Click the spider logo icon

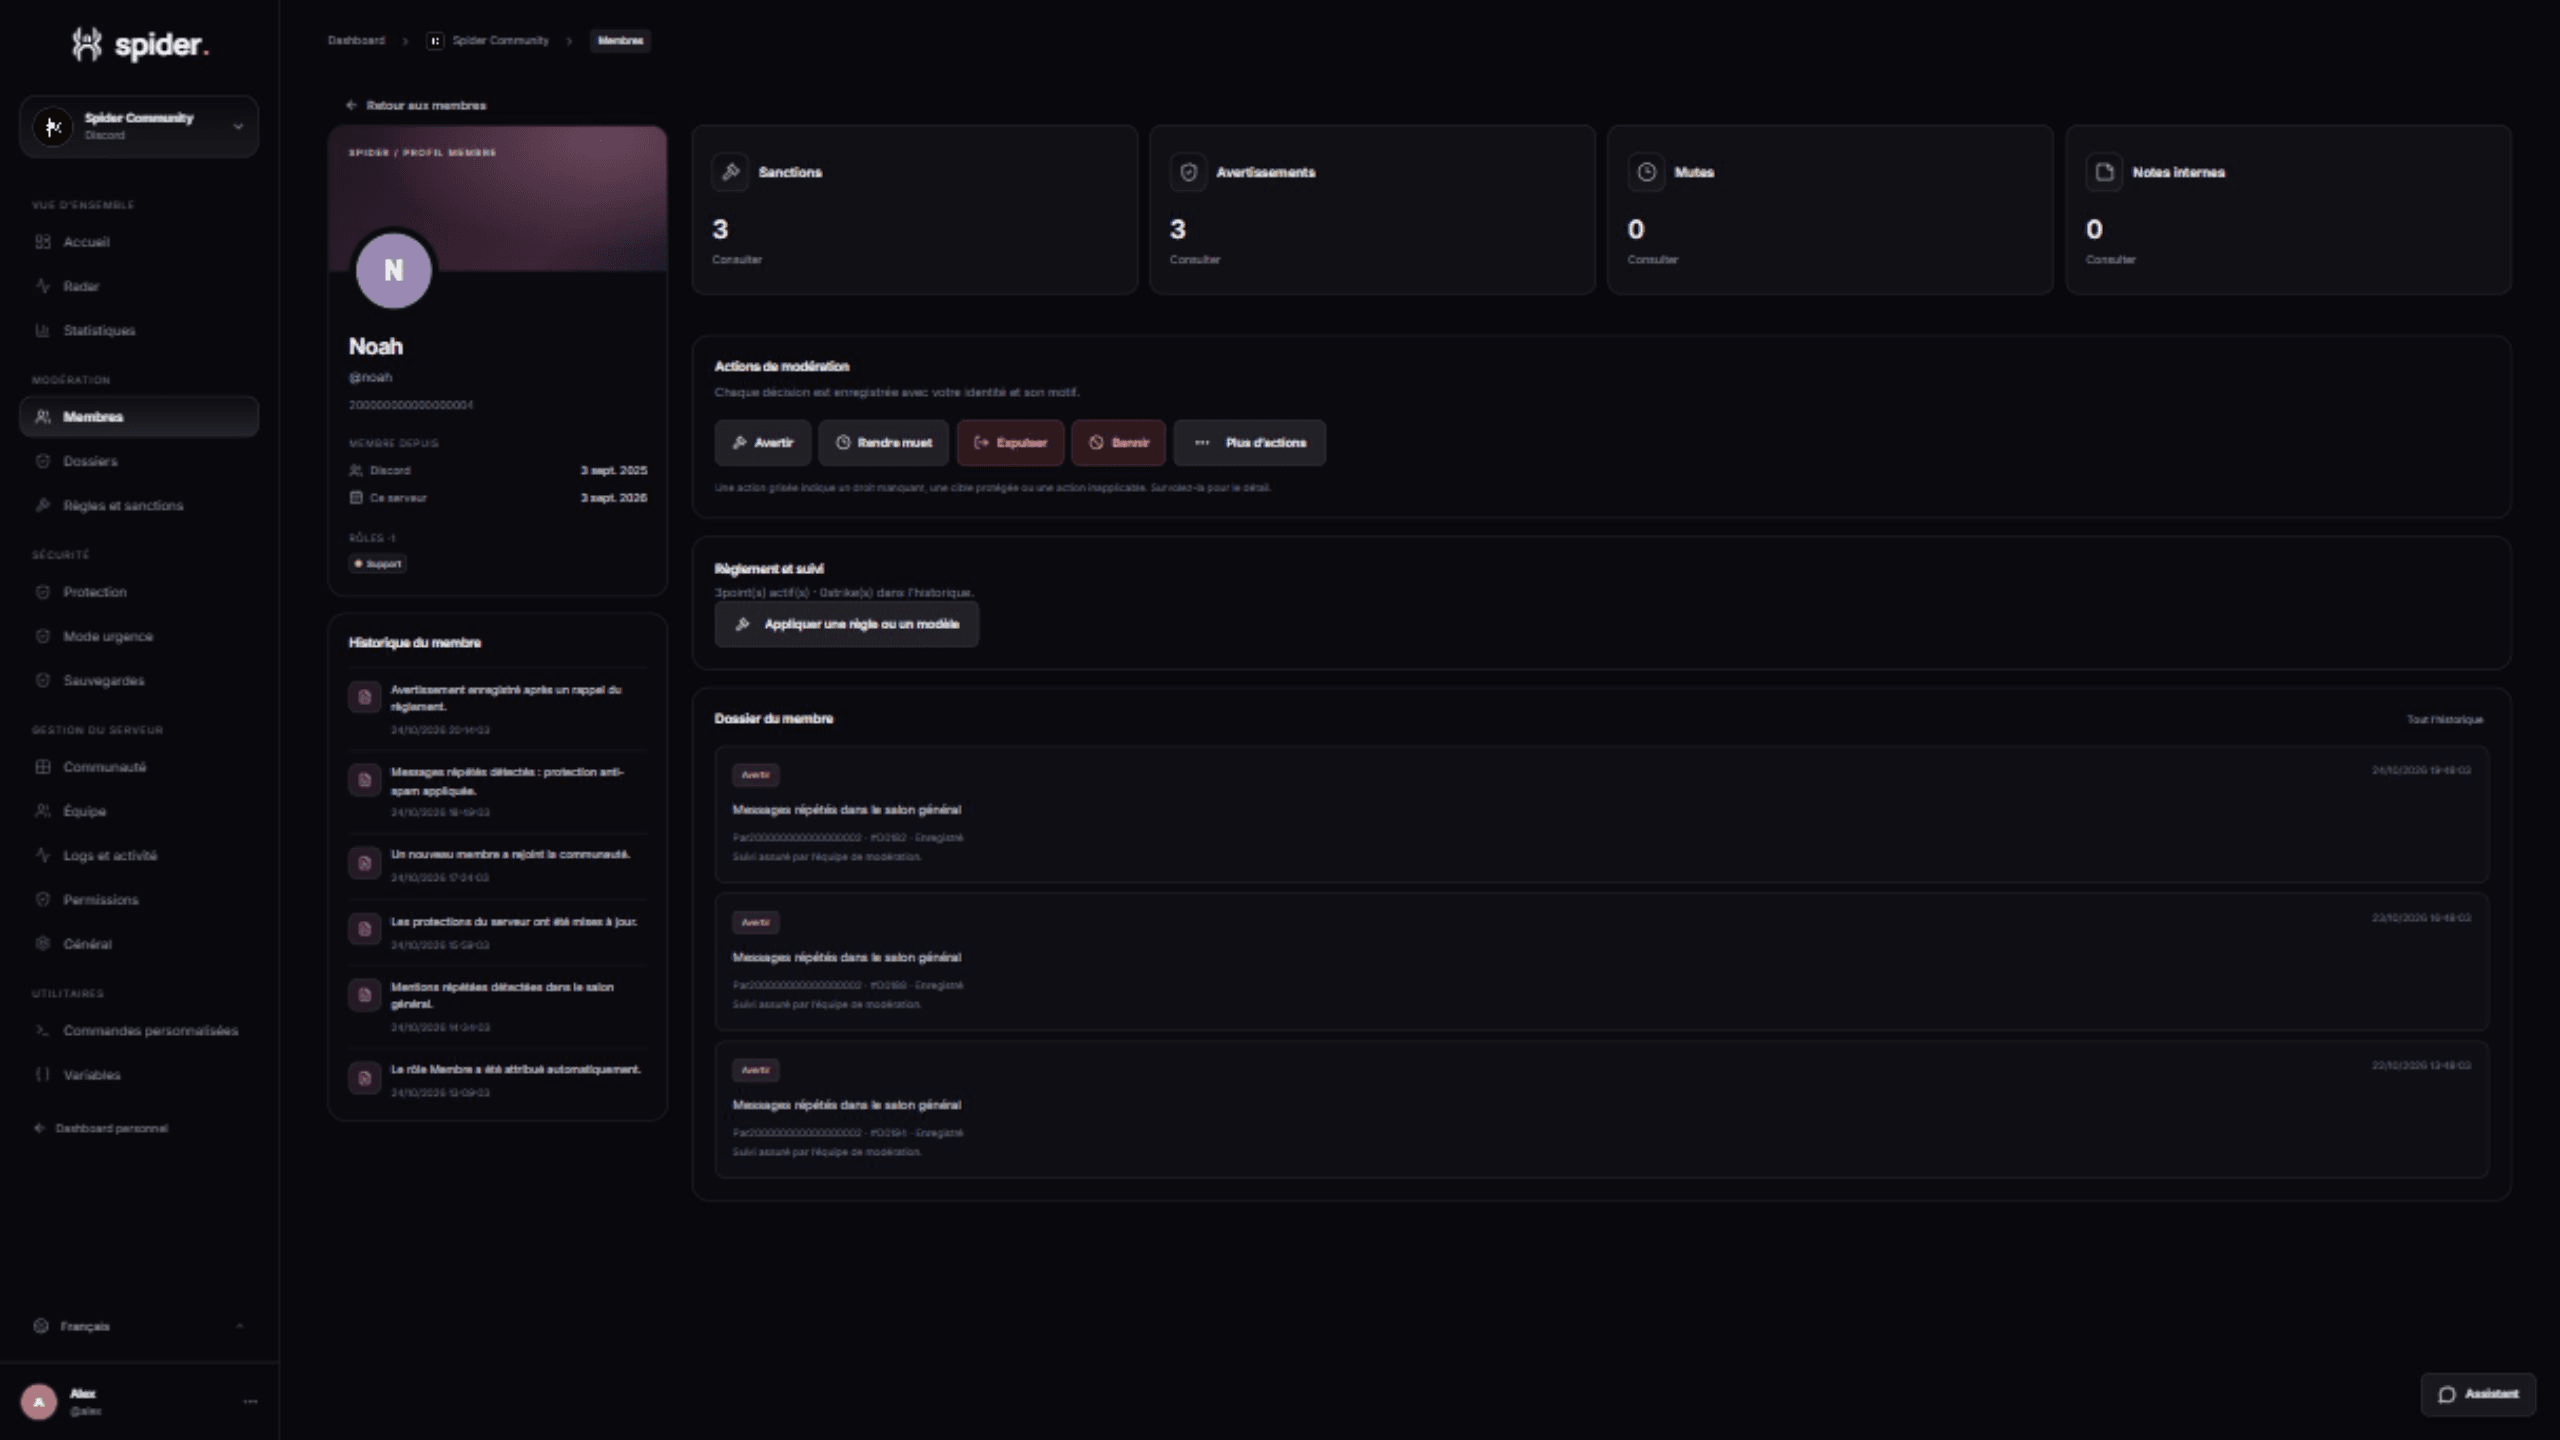tap(87, 44)
